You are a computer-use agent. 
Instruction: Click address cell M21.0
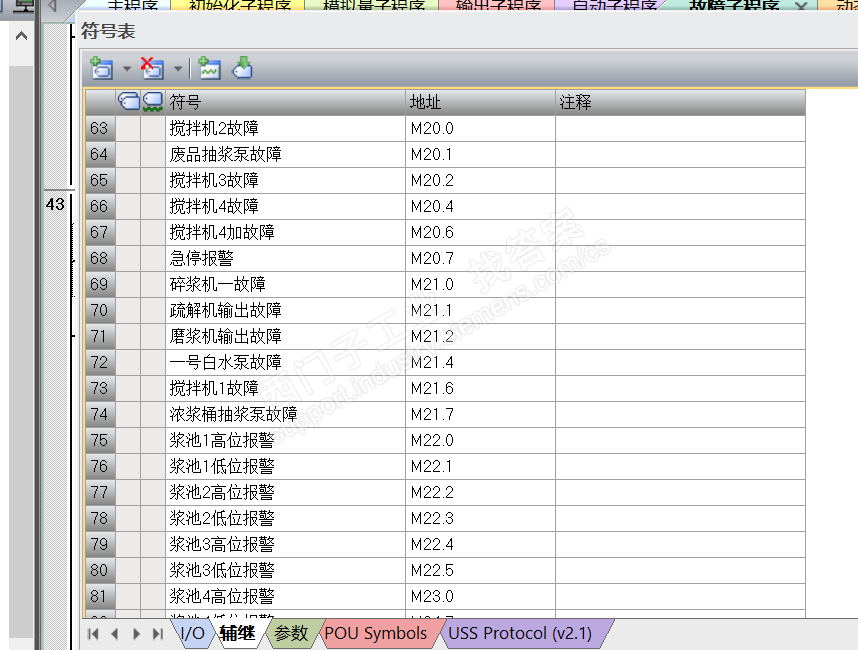[x=480, y=284]
